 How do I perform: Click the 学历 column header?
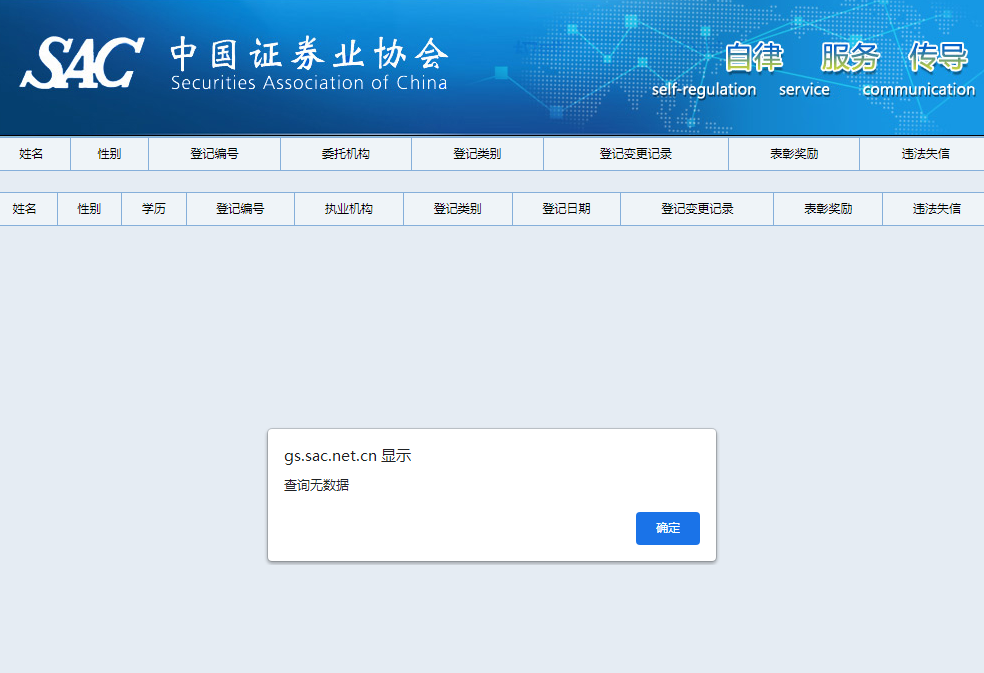pos(154,209)
